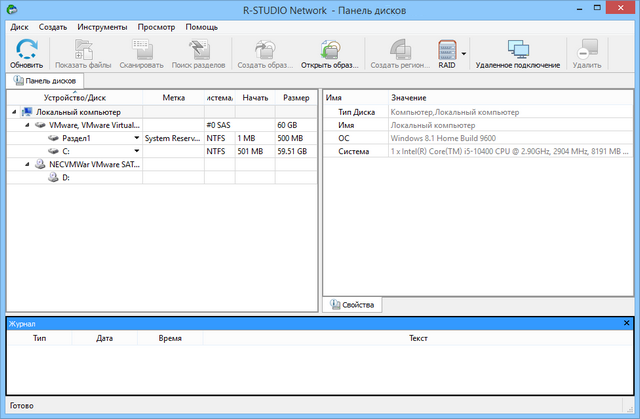Click the Поиск разделов toolbar icon

click(x=198, y=49)
